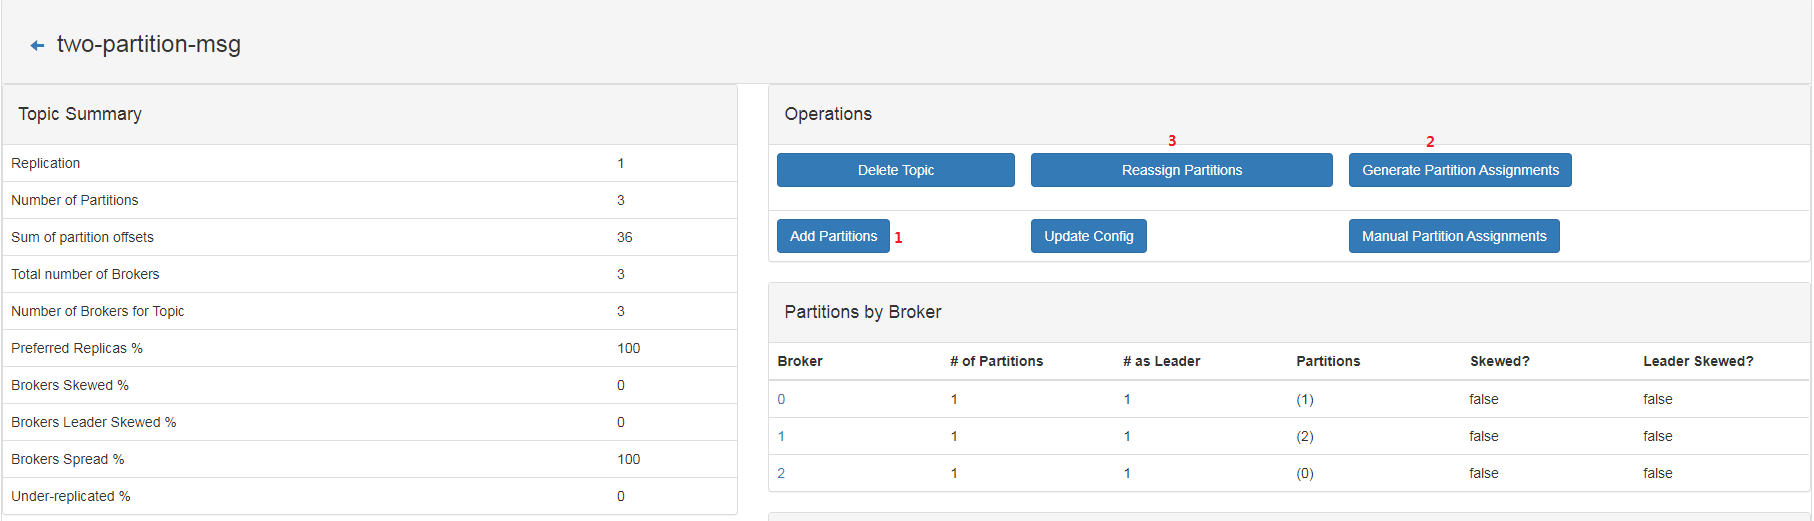Click the 'Topic Summary' heading

[80, 114]
